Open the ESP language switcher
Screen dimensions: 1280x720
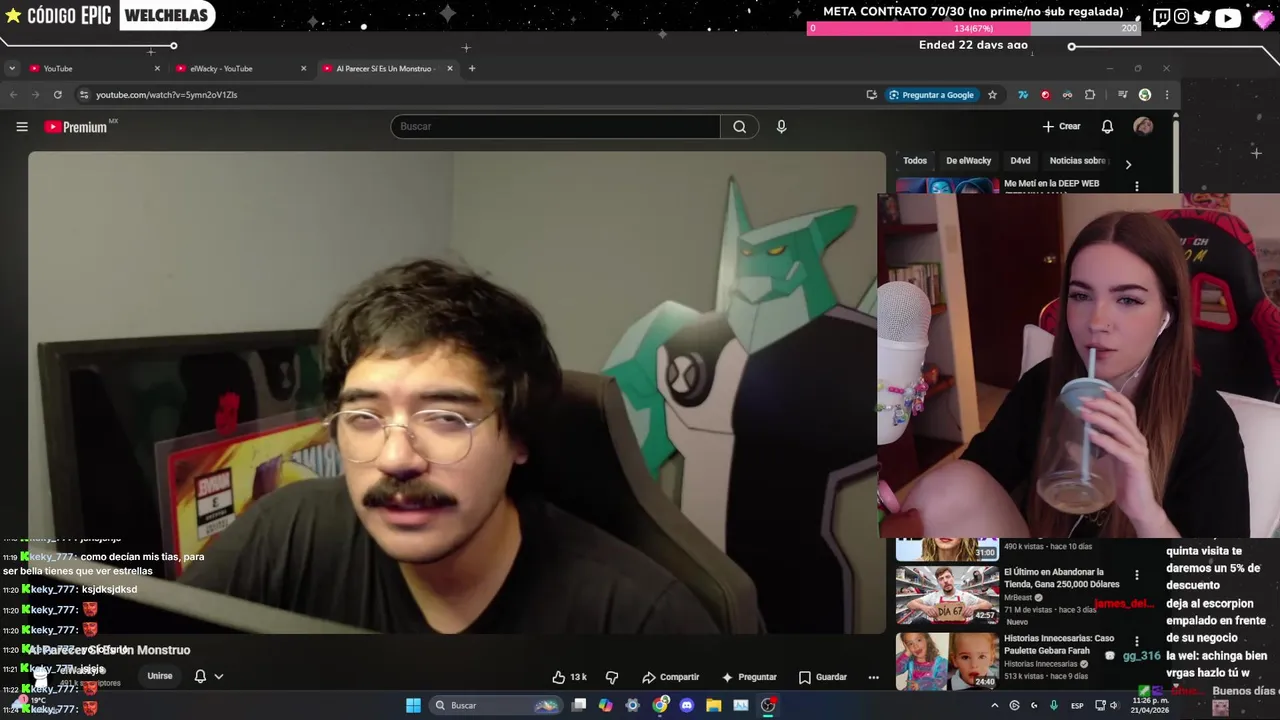click(1077, 706)
